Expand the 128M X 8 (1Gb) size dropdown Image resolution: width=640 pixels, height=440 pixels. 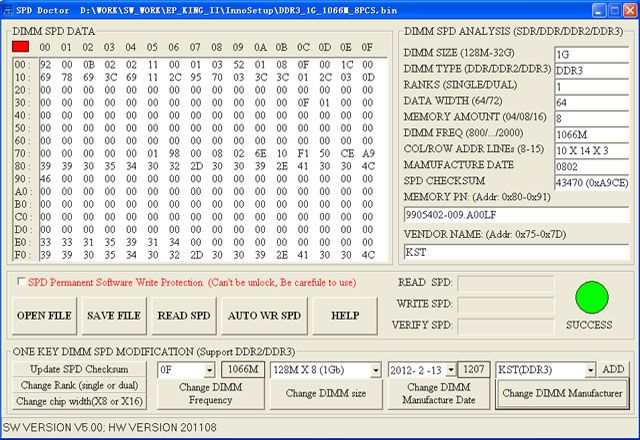tap(376, 370)
